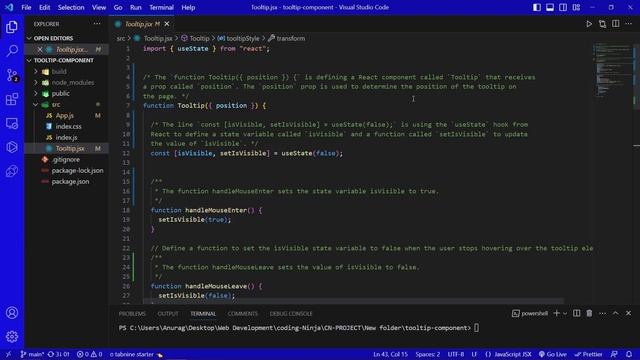
Task: Click Prettier in status bar
Action: (x=588, y=354)
